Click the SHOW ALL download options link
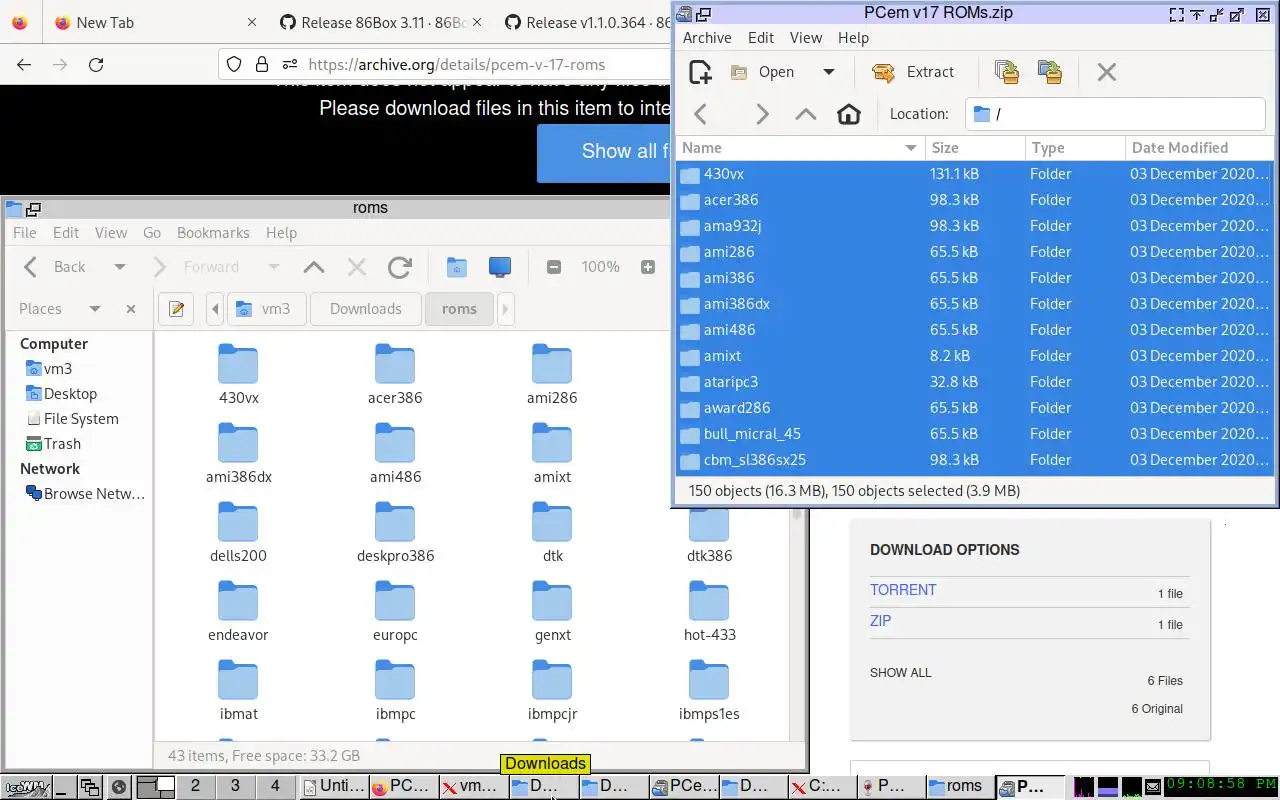Image resolution: width=1280 pixels, height=800 pixels. [900, 673]
